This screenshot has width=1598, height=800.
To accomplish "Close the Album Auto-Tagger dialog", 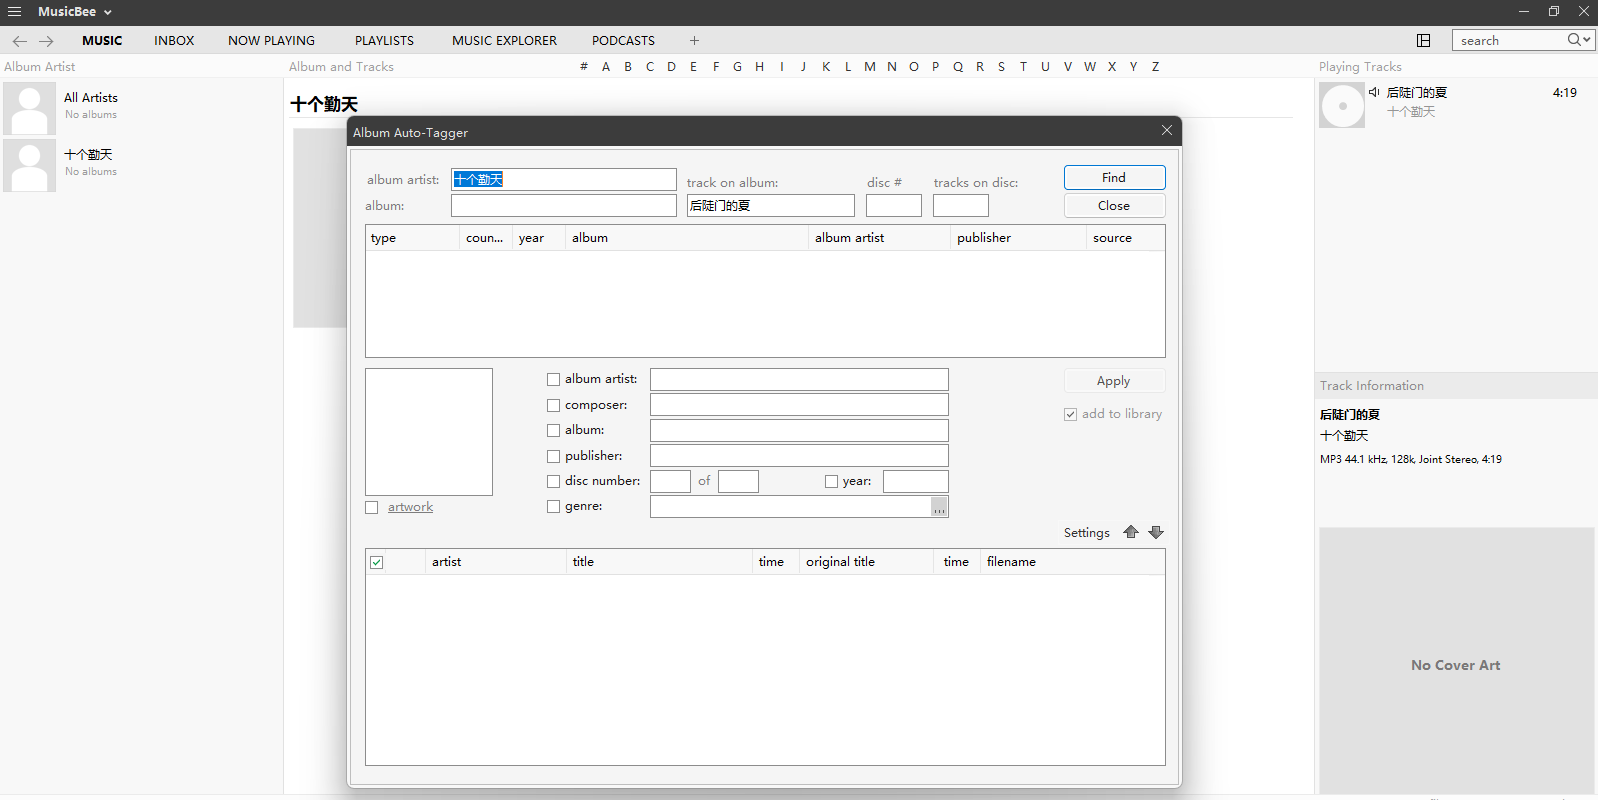I will [x=1166, y=131].
